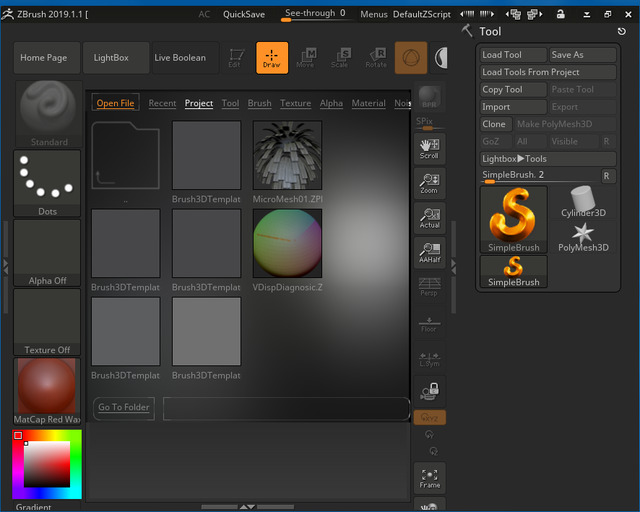Toggle the camera lock button

click(429, 392)
